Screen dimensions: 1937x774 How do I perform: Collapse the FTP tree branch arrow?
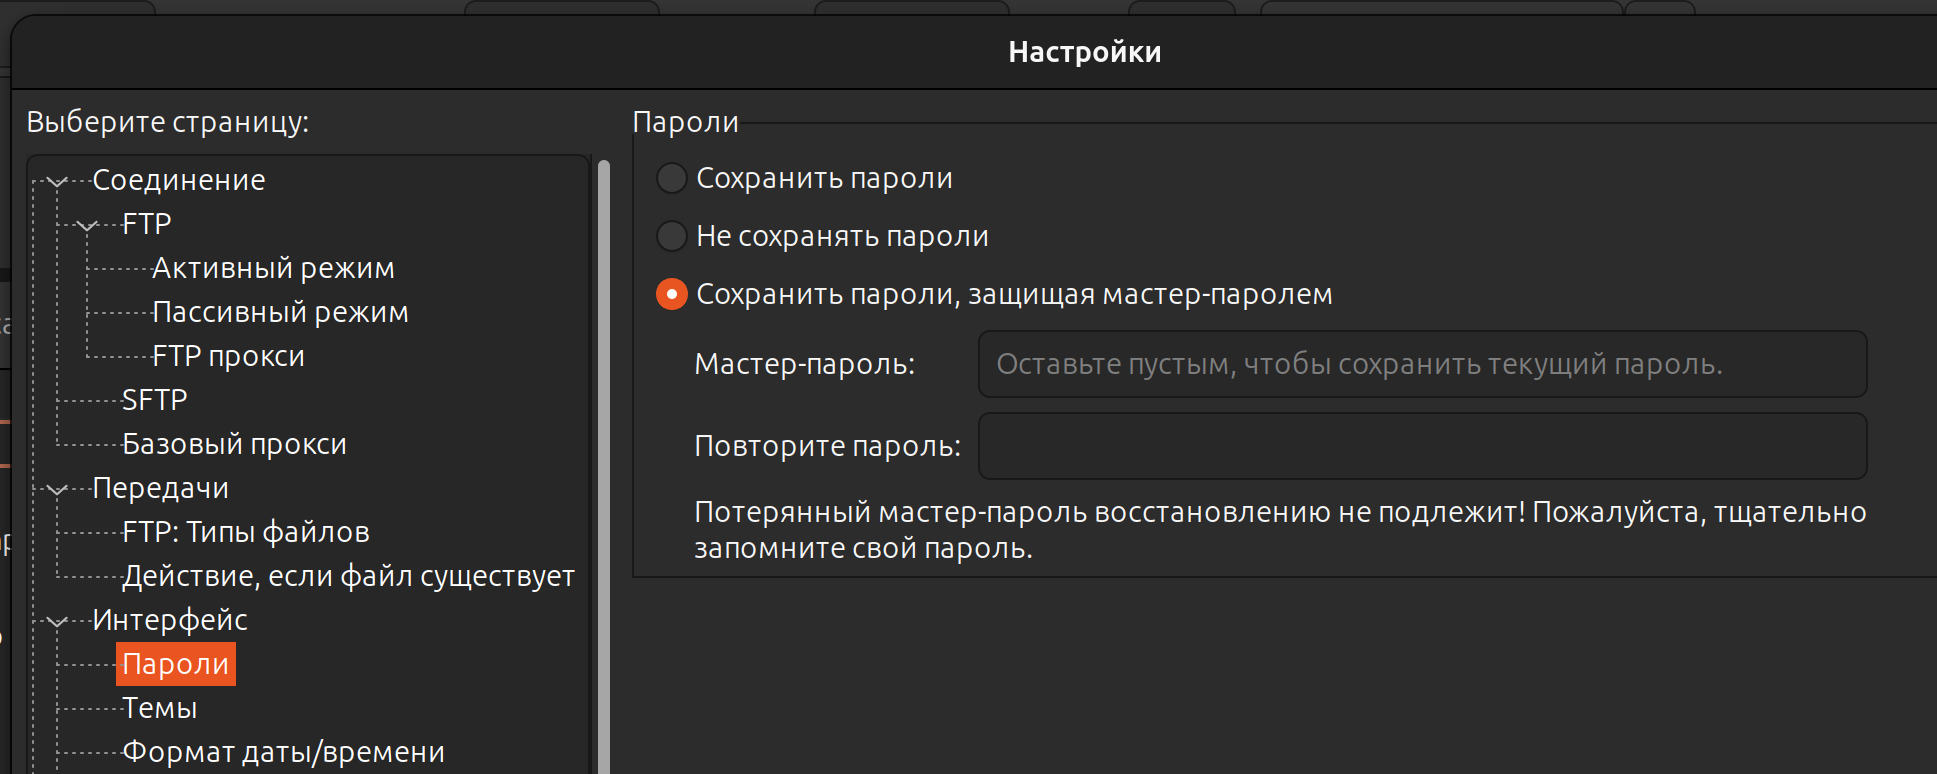(88, 225)
